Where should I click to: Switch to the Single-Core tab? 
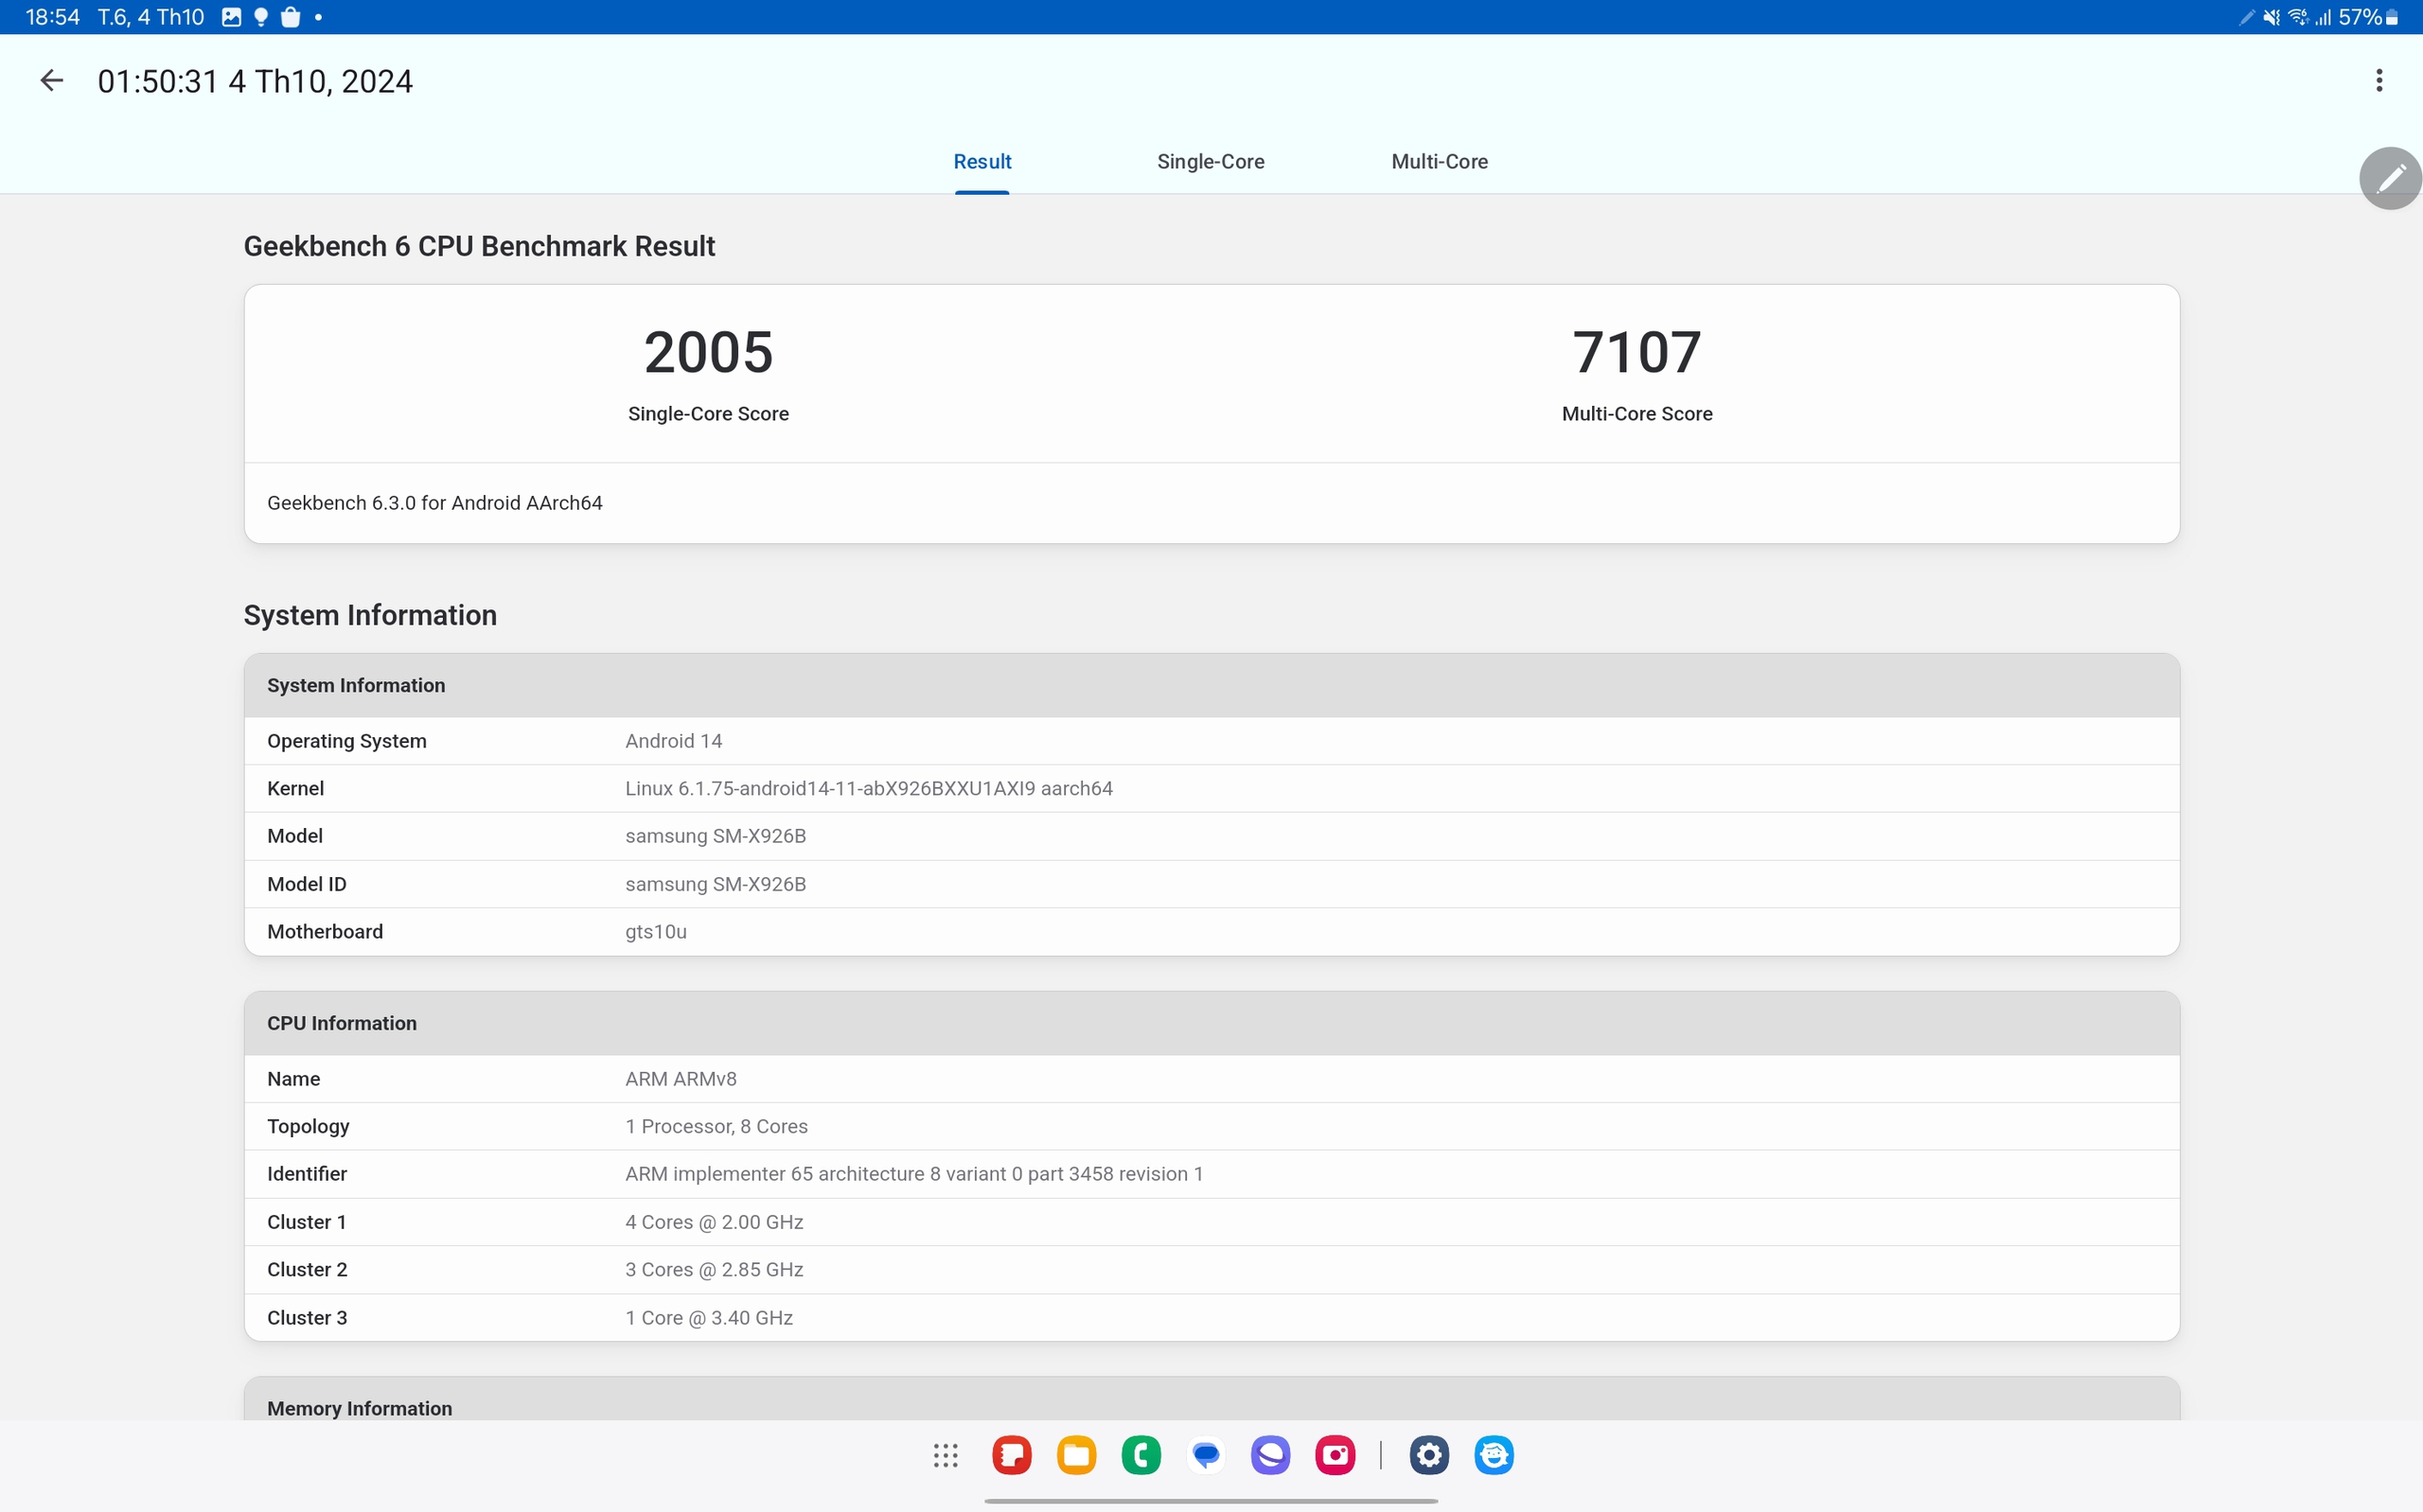pyautogui.click(x=1210, y=162)
